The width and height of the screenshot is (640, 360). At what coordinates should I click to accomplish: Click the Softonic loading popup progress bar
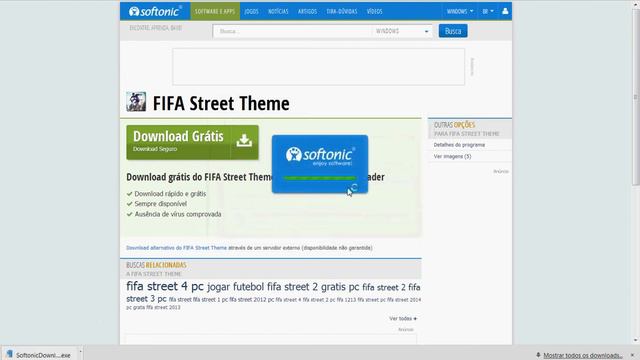click(320, 178)
